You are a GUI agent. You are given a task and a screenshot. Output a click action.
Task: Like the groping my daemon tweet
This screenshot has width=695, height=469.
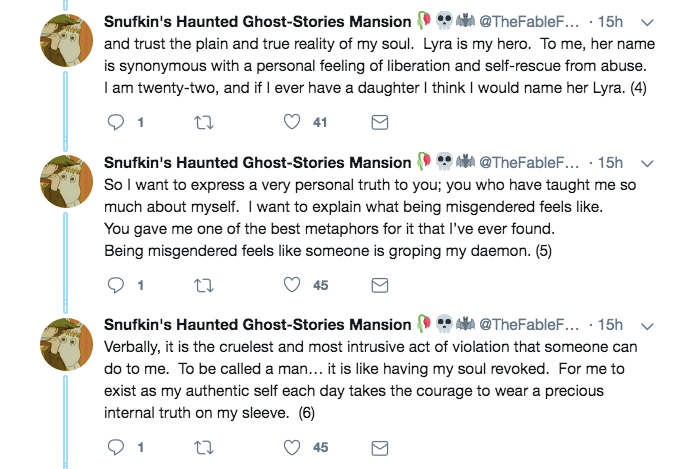(x=292, y=285)
